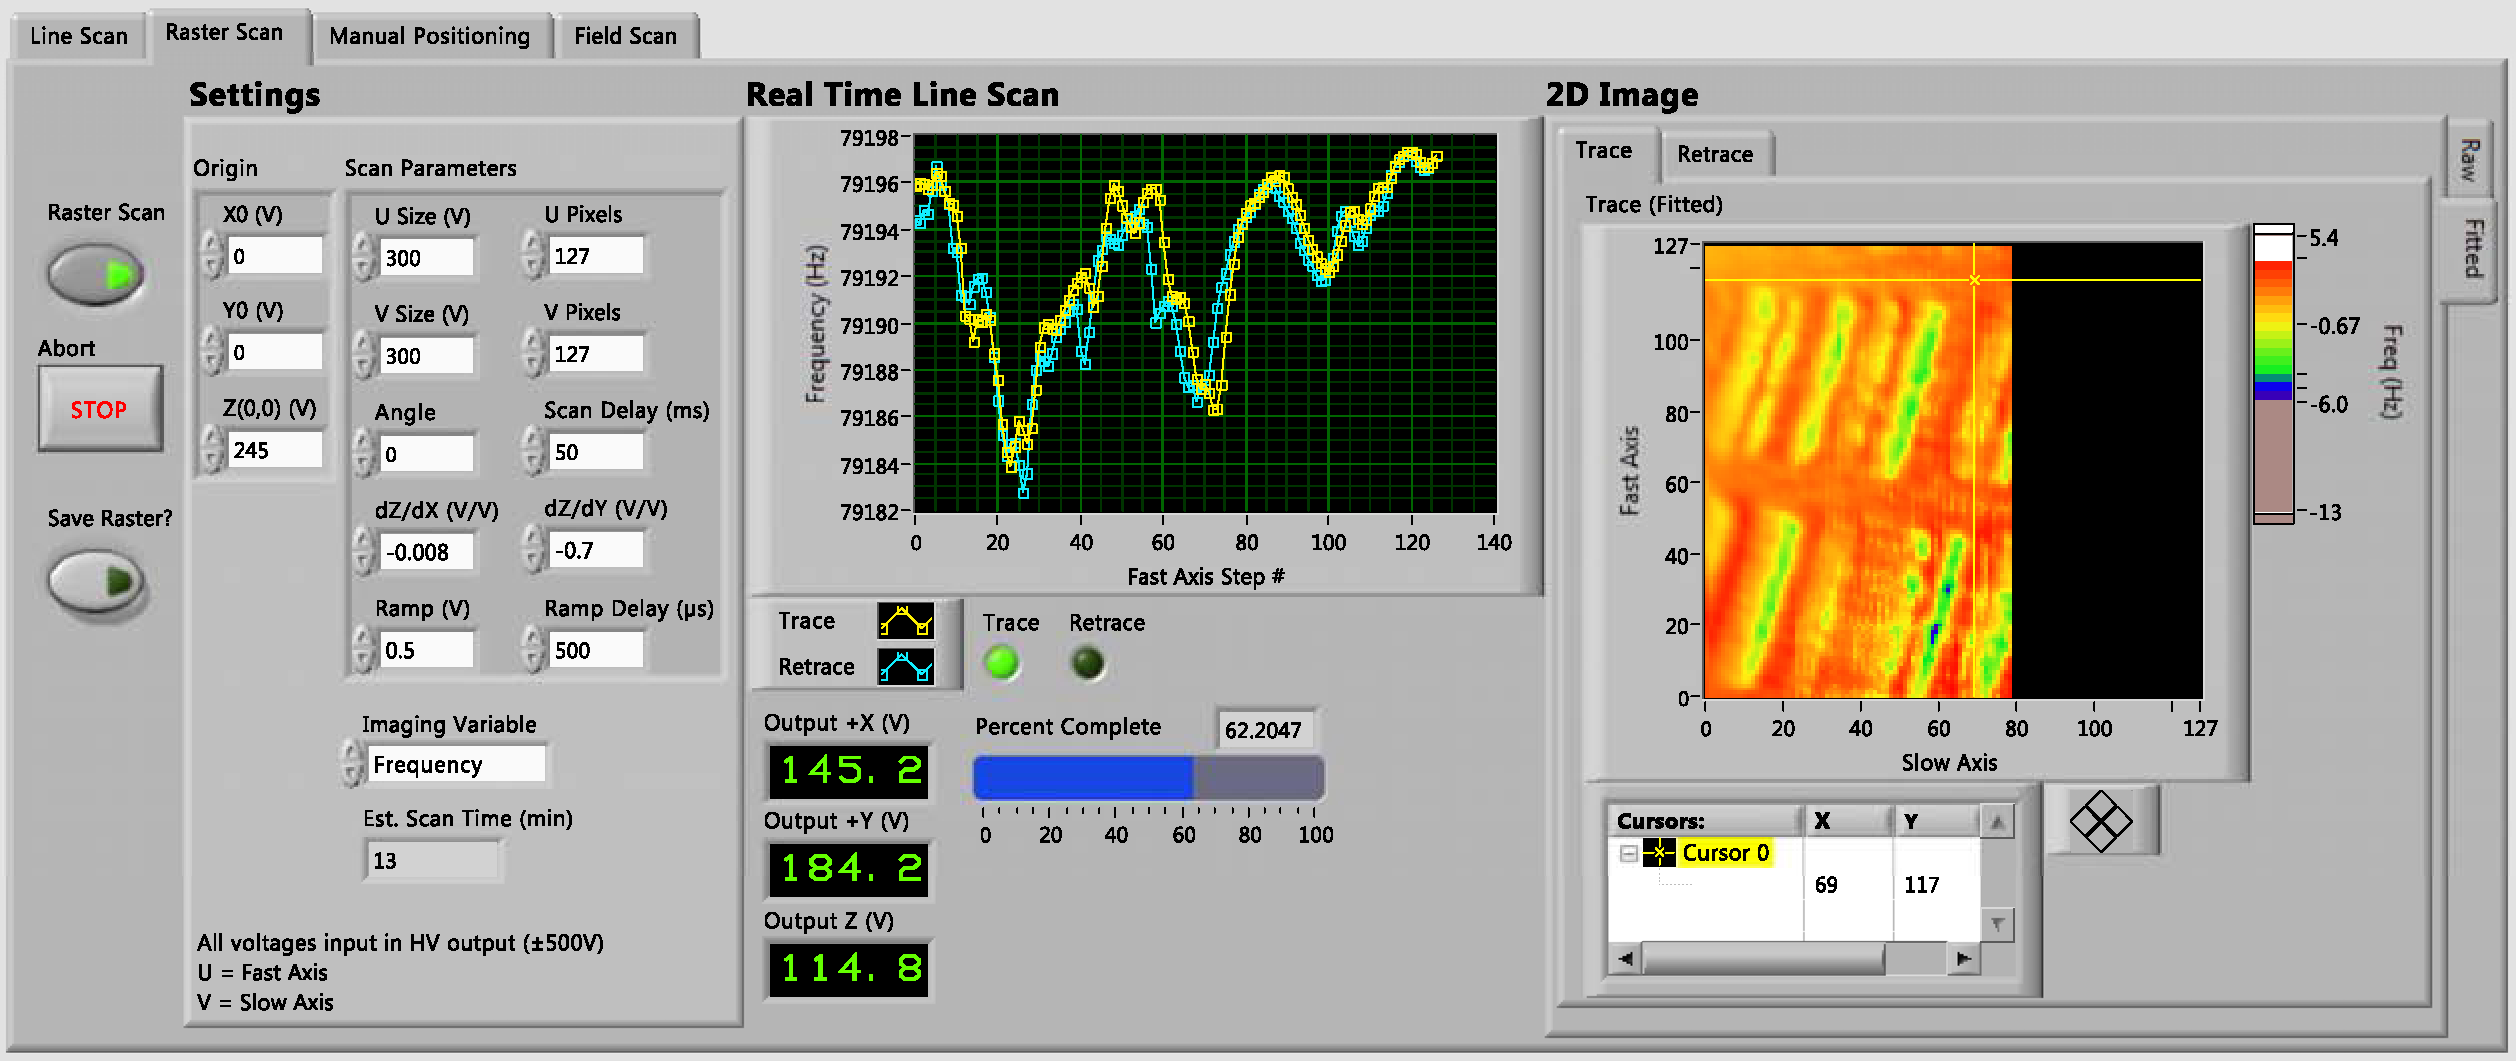Click the cursor list scroll-left arrow
This screenshot has height=1061, width=2516.
tap(1626, 959)
